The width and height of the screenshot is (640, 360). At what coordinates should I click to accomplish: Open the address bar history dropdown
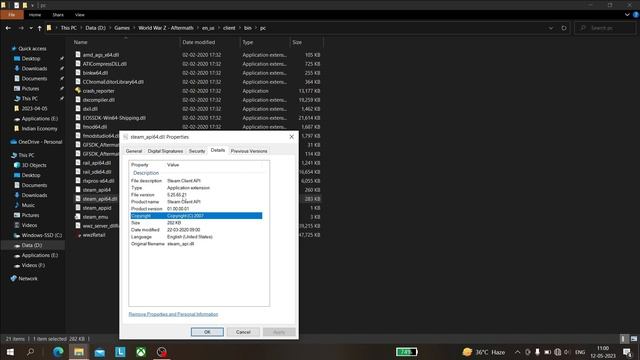point(551,28)
